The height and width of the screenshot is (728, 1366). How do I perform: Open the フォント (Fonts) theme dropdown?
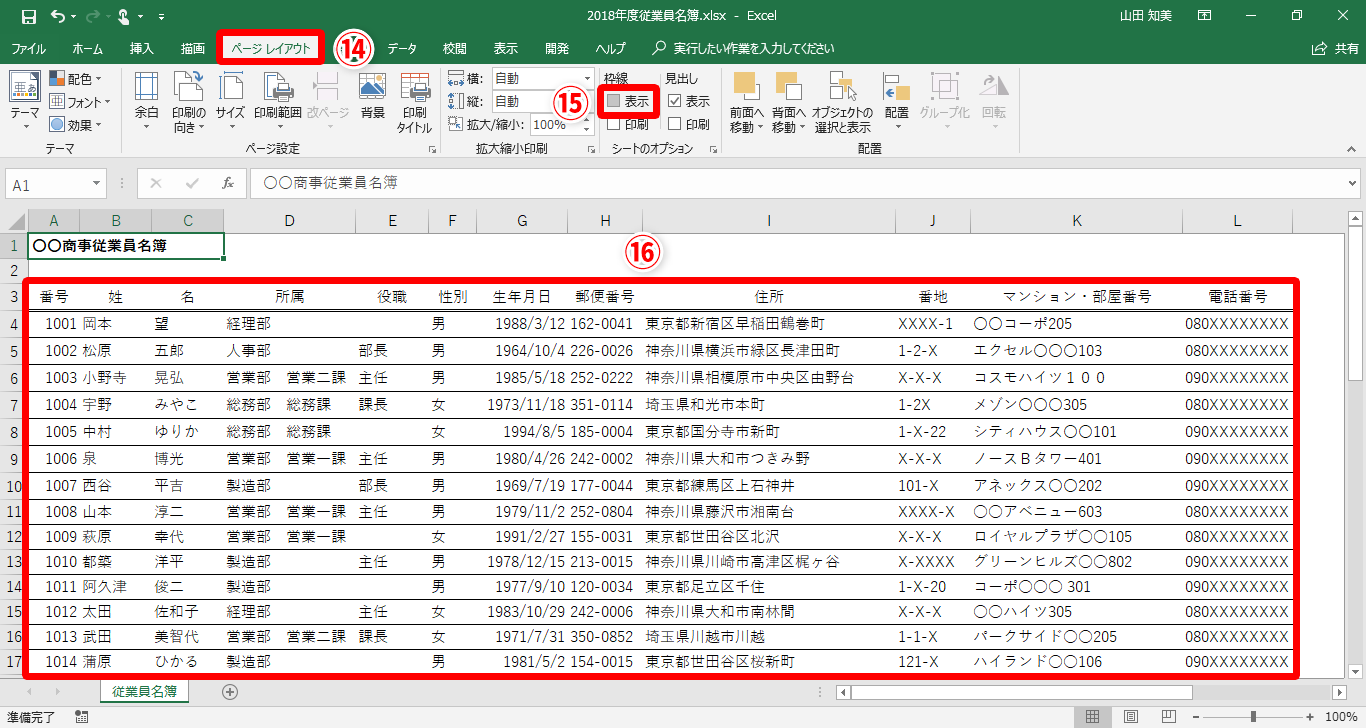point(80,102)
